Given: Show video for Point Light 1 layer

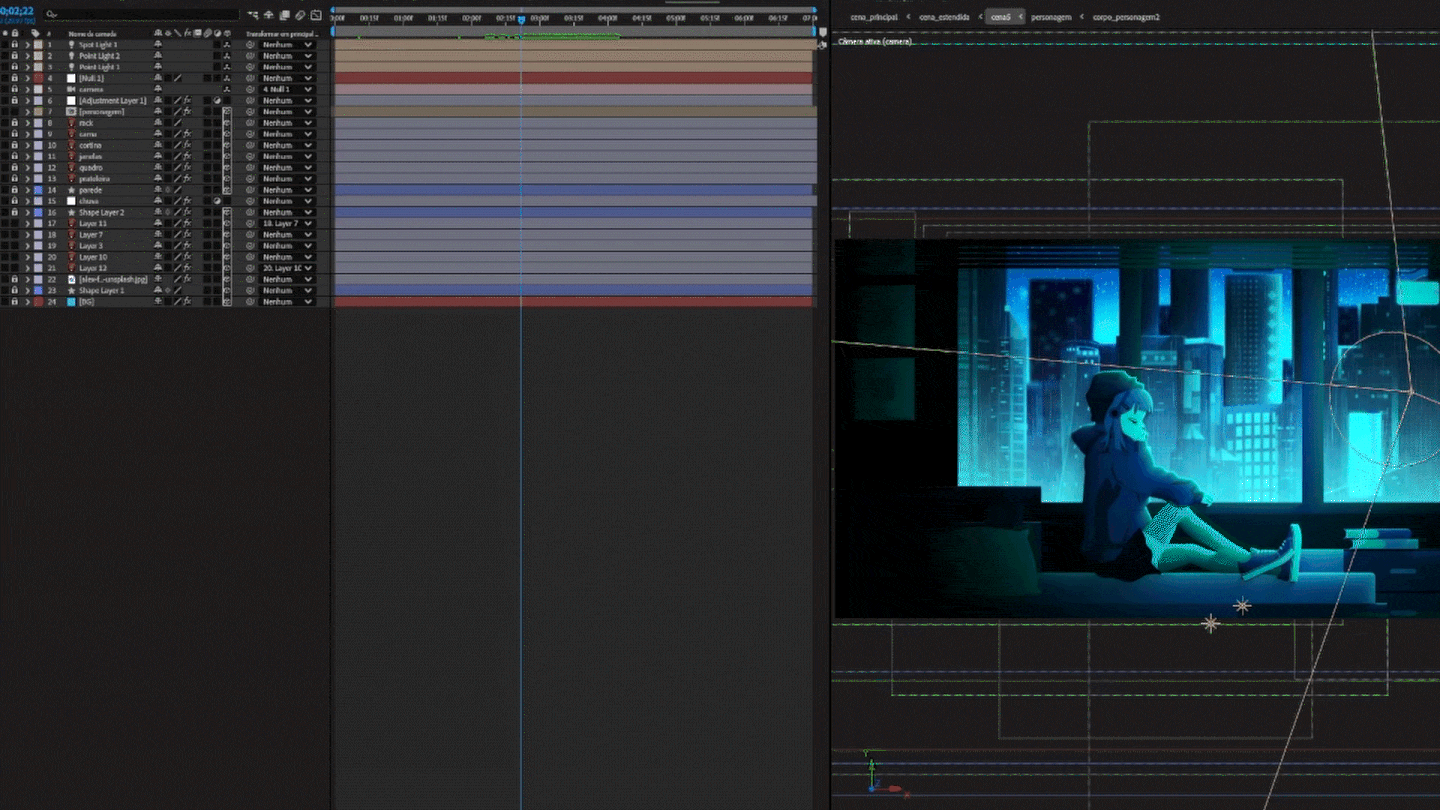Looking at the screenshot, I should pyautogui.click(x=4, y=67).
